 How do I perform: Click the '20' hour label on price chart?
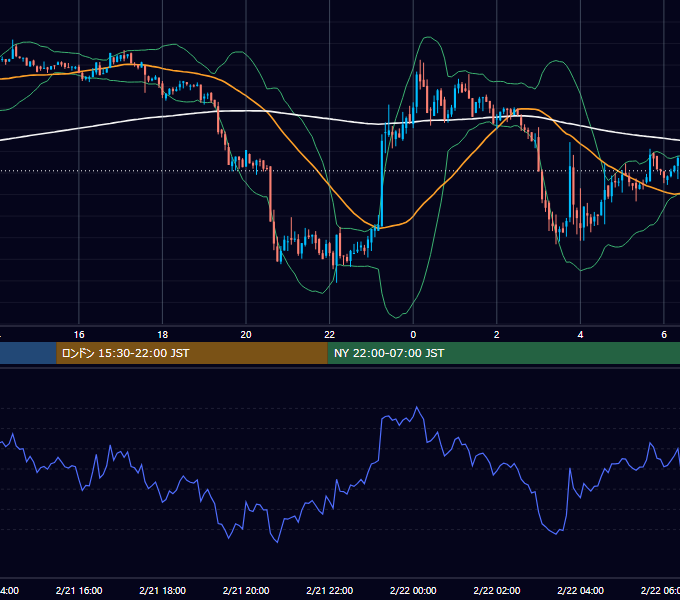[x=246, y=335]
